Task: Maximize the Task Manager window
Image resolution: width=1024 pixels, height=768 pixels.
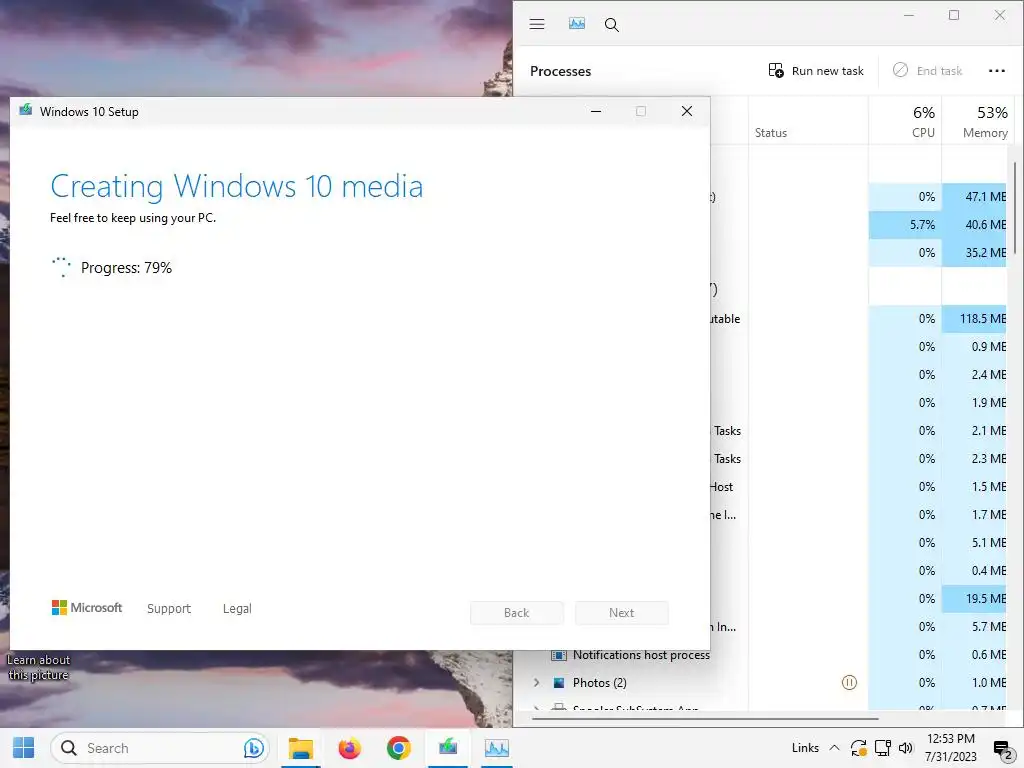Action: click(954, 15)
